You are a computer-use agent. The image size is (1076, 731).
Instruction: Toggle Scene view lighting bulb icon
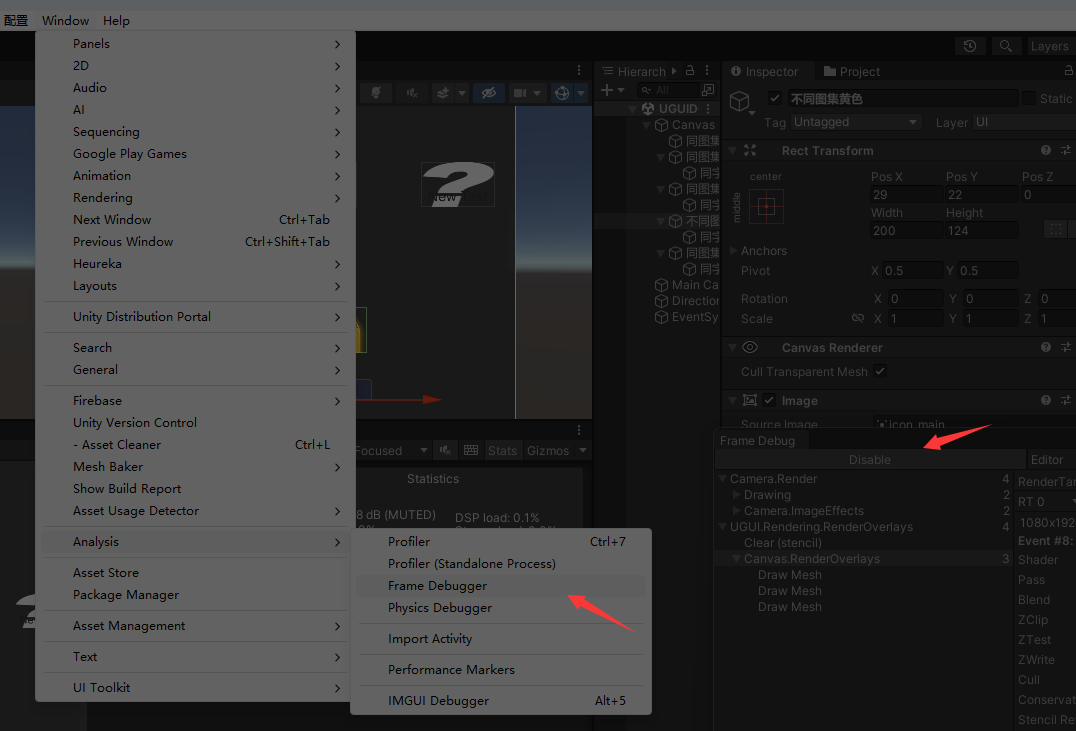point(376,93)
